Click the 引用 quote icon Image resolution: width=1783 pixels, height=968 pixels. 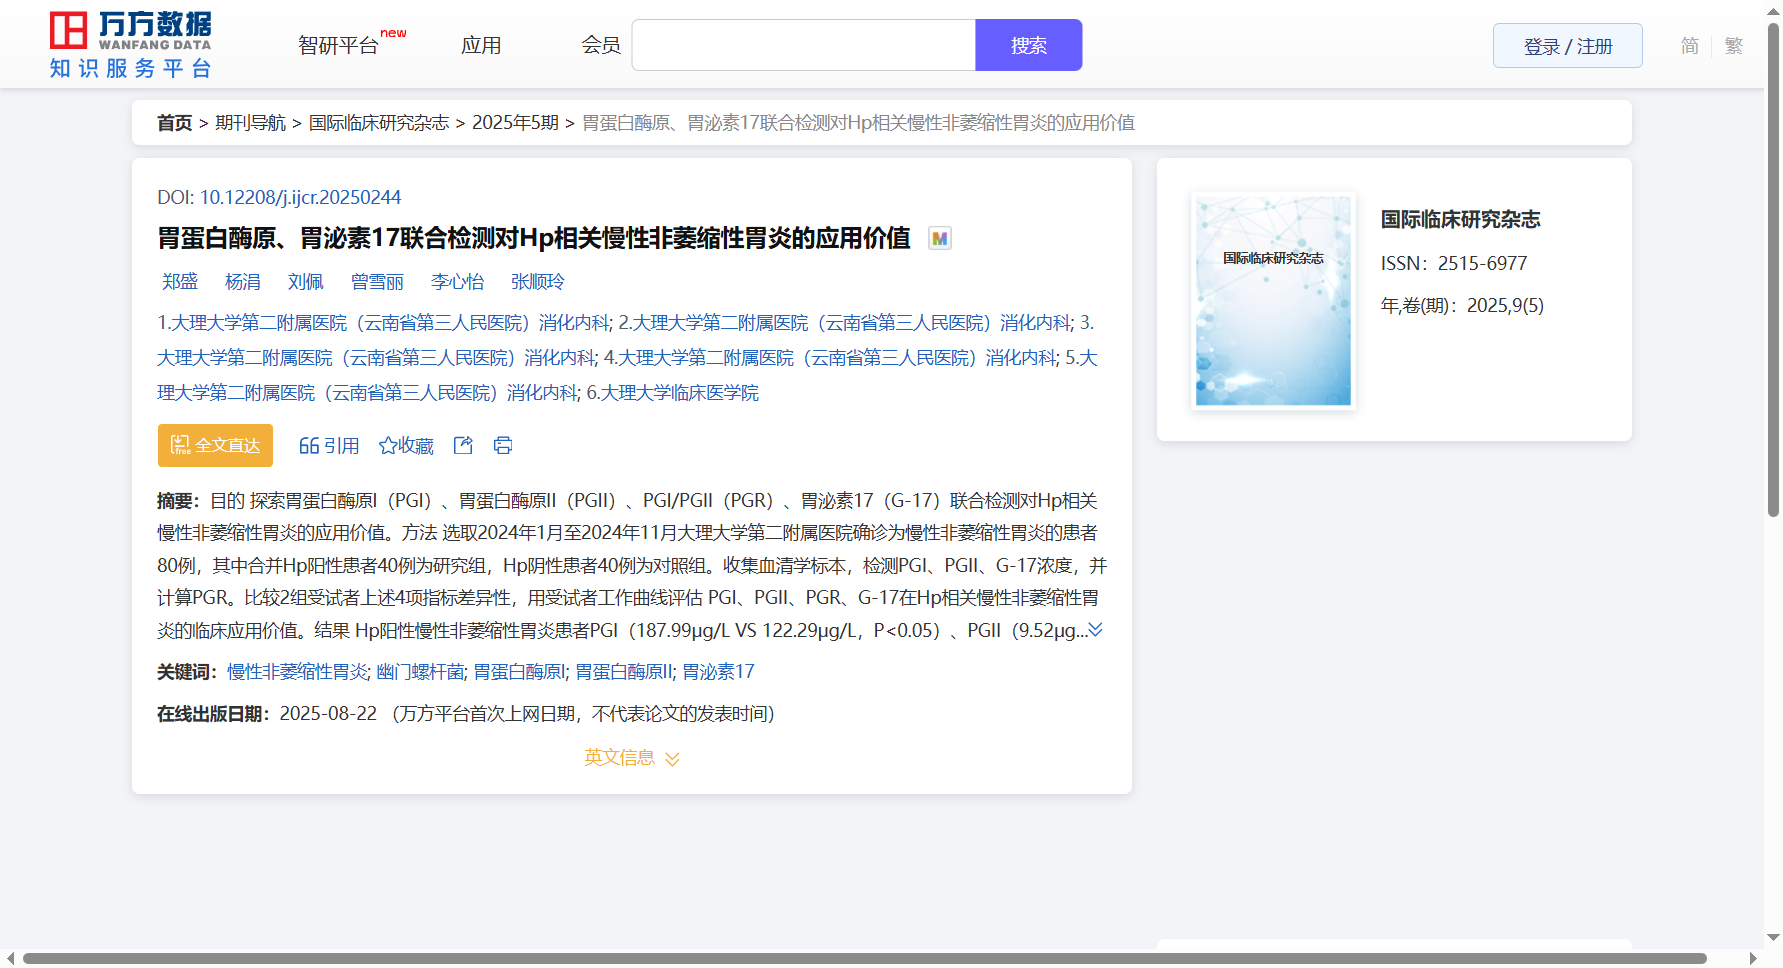click(x=309, y=446)
